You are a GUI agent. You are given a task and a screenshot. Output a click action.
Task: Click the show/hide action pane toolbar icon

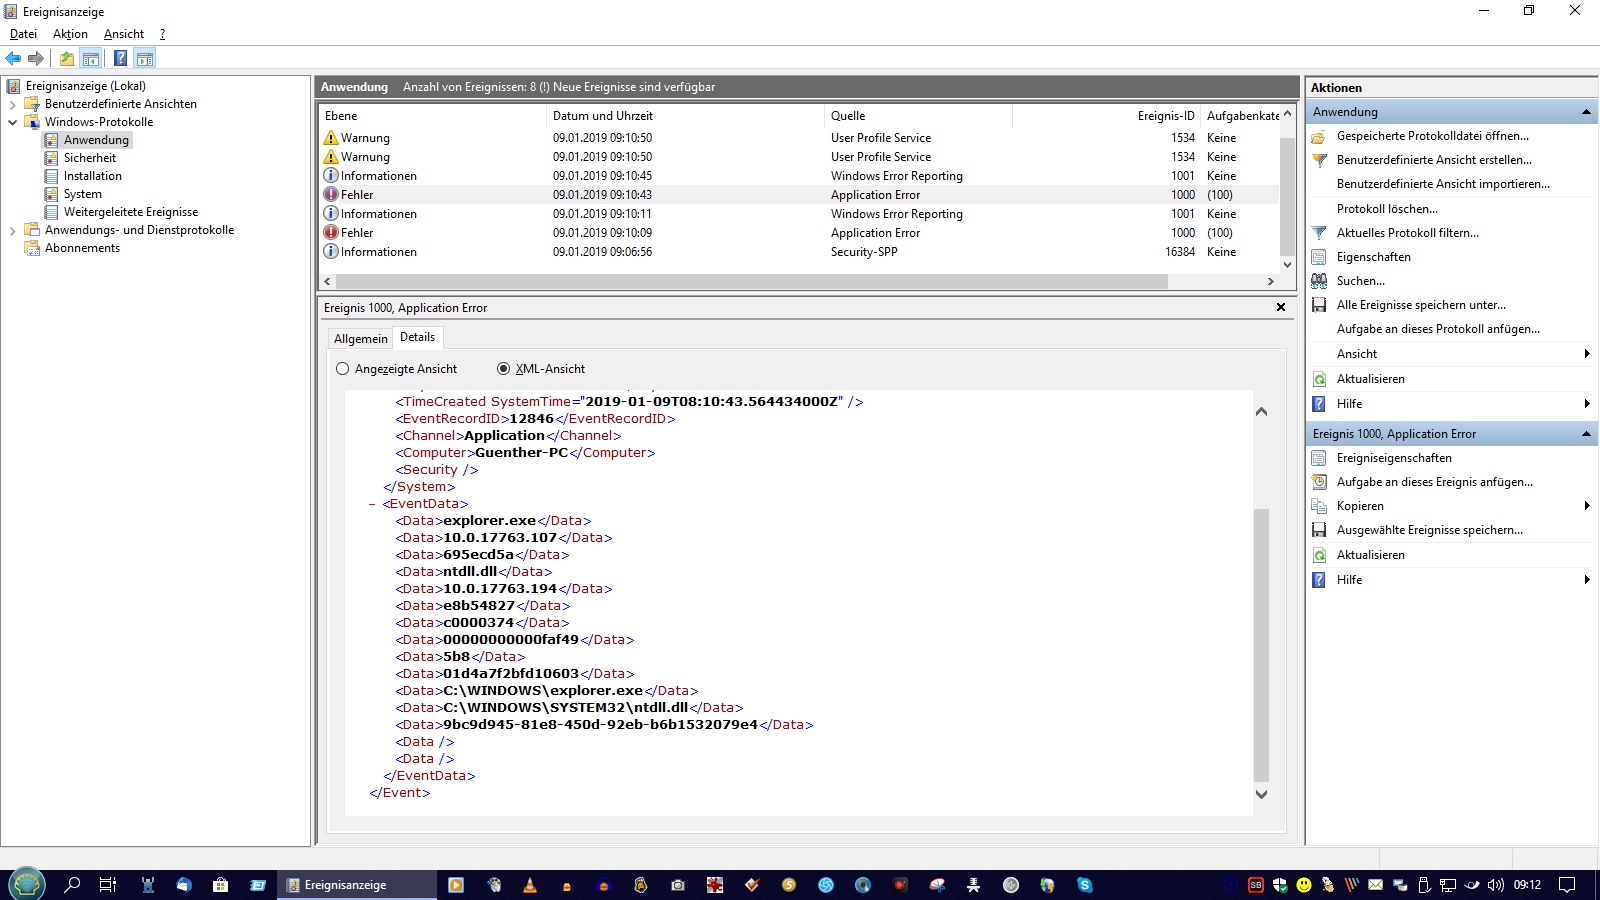(145, 58)
